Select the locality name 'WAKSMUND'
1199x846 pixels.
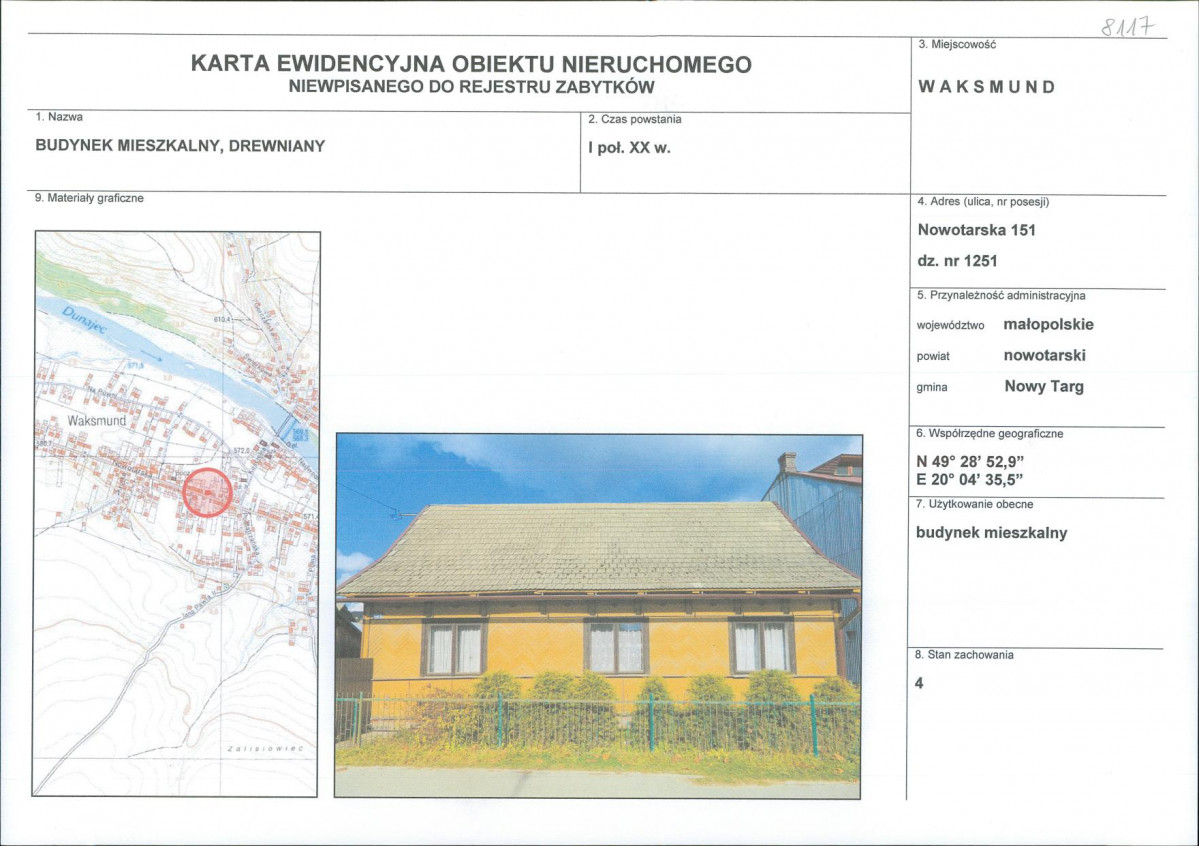[x=986, y=86]
